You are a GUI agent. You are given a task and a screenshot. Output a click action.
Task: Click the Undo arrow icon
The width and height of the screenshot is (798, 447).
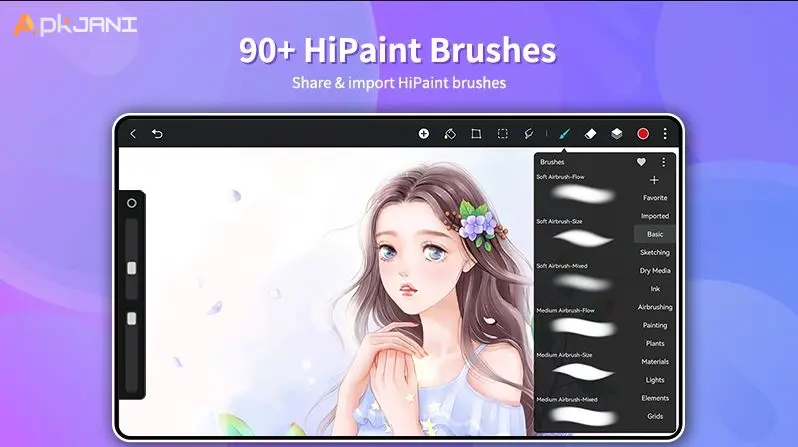coord(157,134)
